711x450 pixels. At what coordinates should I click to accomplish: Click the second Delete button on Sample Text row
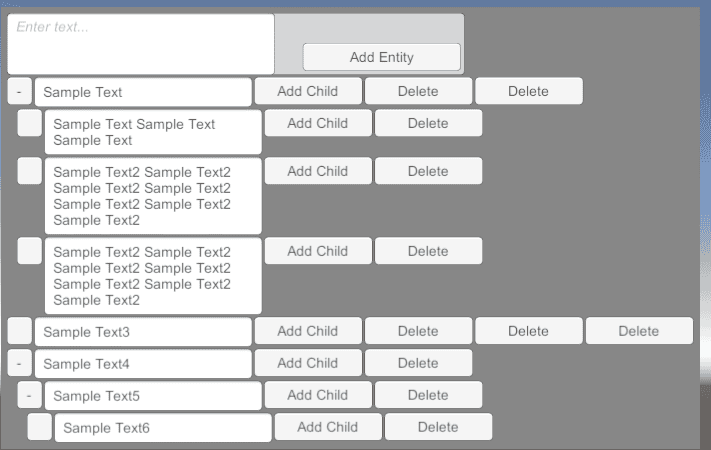pyautogui.click(x=529, y=91)
